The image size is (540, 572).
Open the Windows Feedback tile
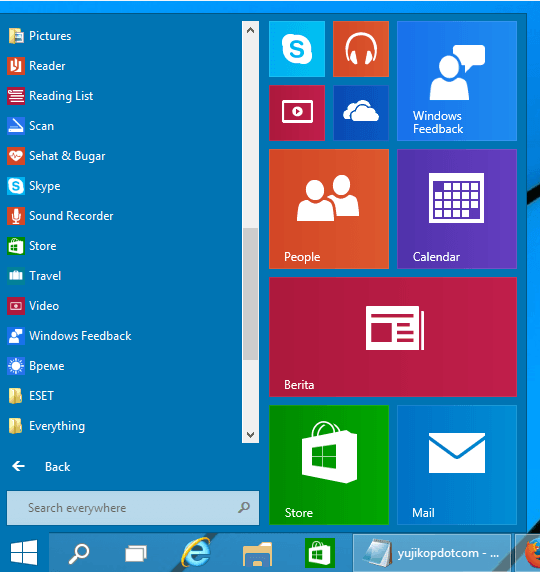457,81
